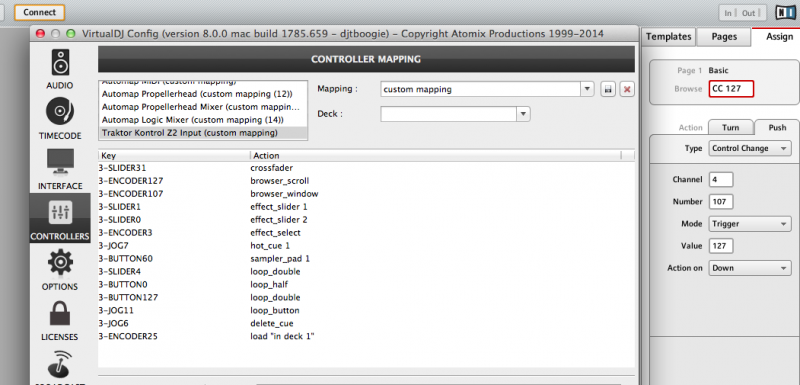Image resolution: width=800 pixels, height=385 pixels.
Task: Open the Licenses padlock icon
Action: tap(60, 313)
